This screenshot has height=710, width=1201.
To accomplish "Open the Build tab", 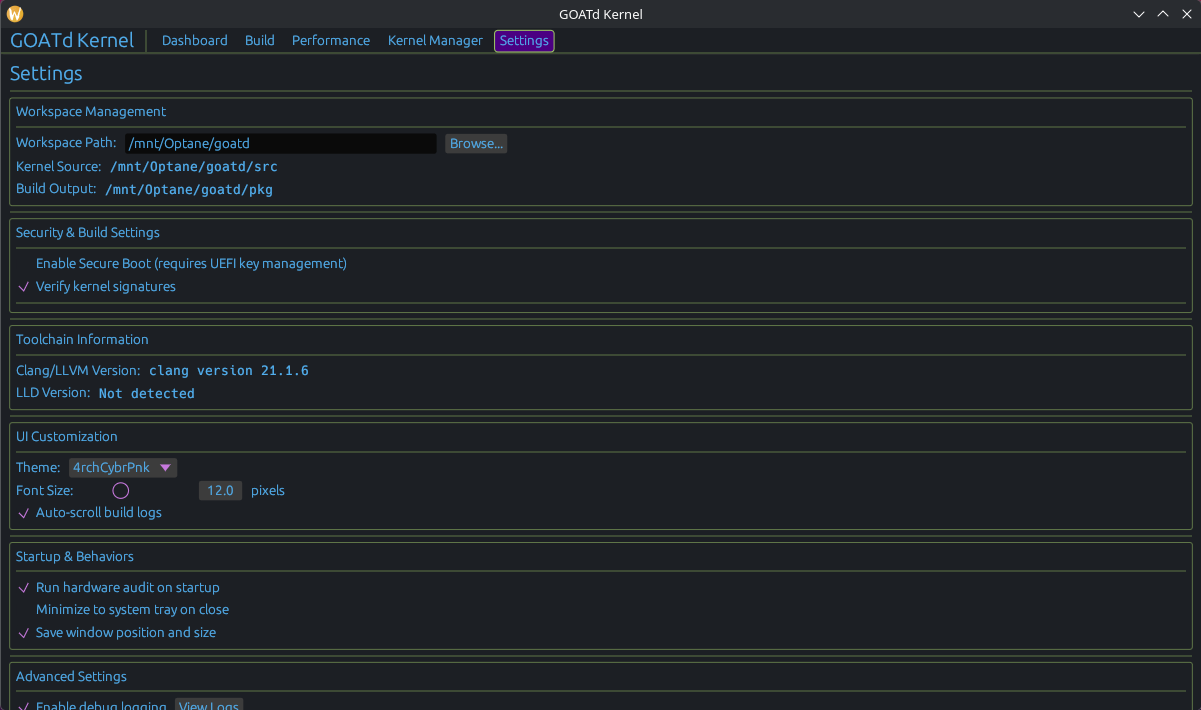I will [x=259, y=41].
